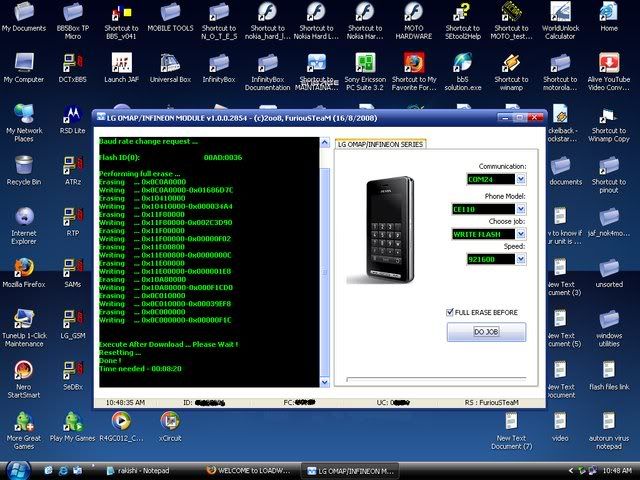Launch the SAMs shortcut icon
640x480 pixels.
pos(73,273)
